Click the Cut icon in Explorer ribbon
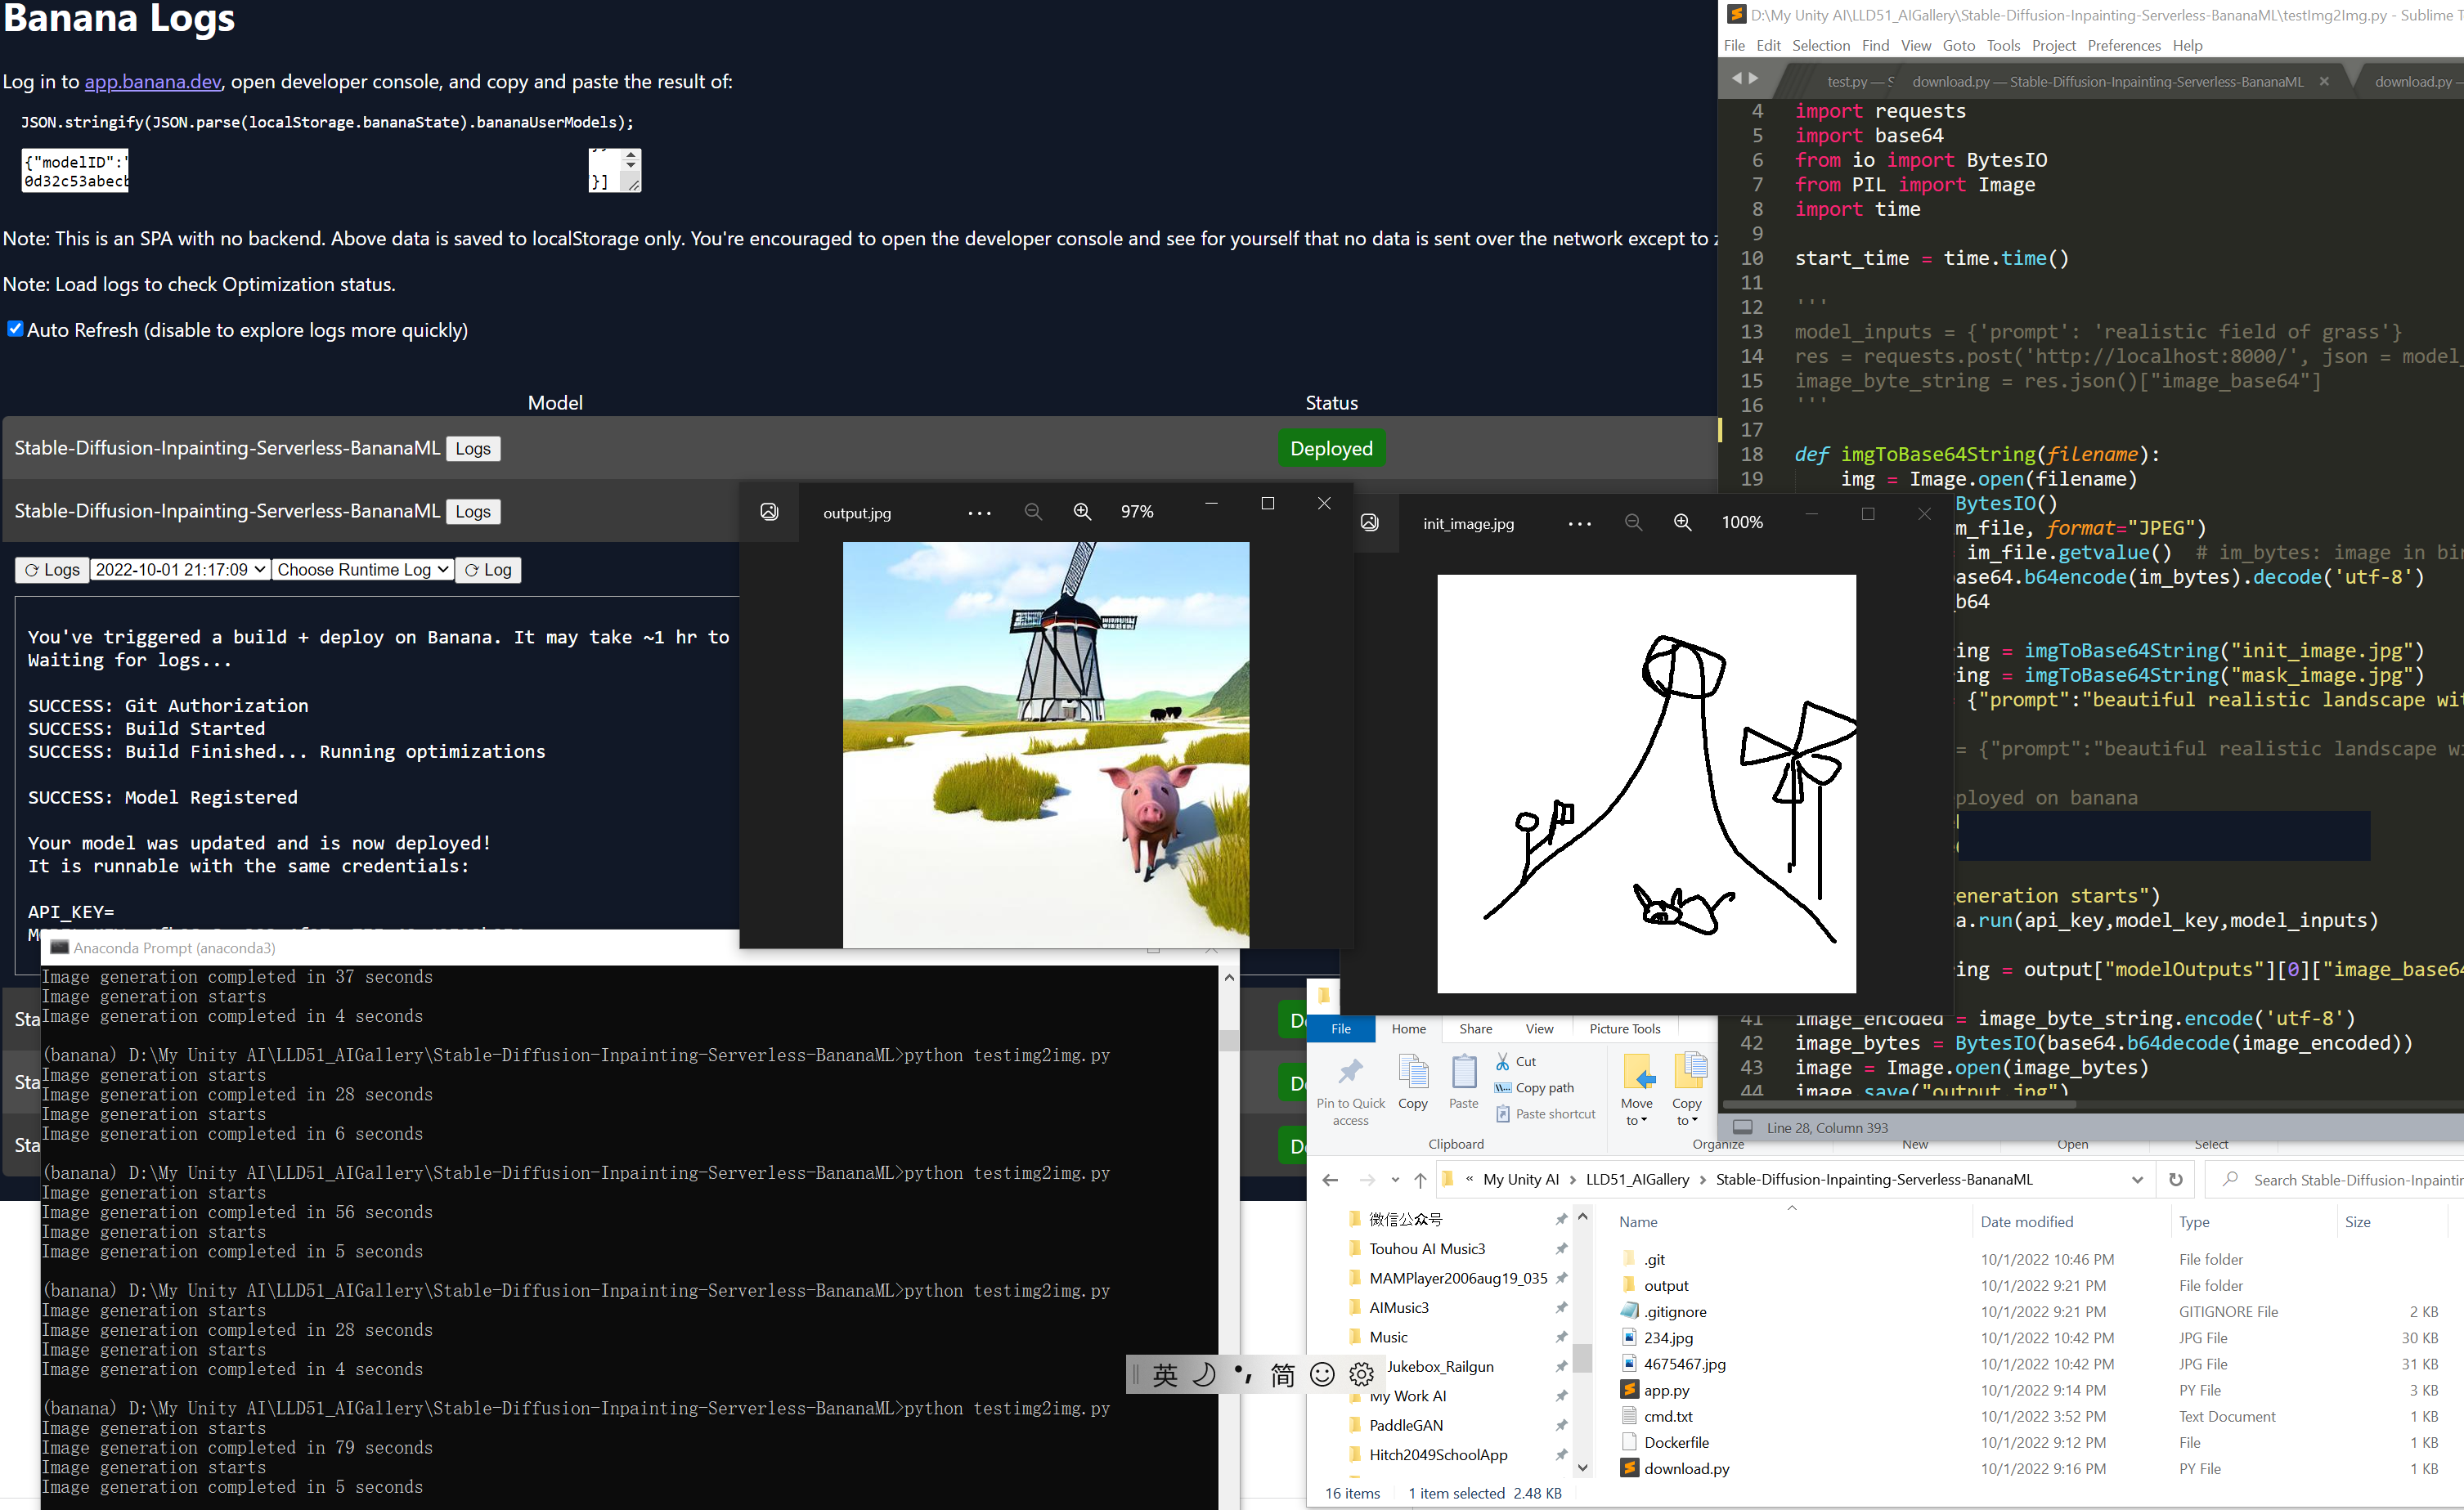The height and width of the screenshot is (1510, 2464). (1503, 1062)
